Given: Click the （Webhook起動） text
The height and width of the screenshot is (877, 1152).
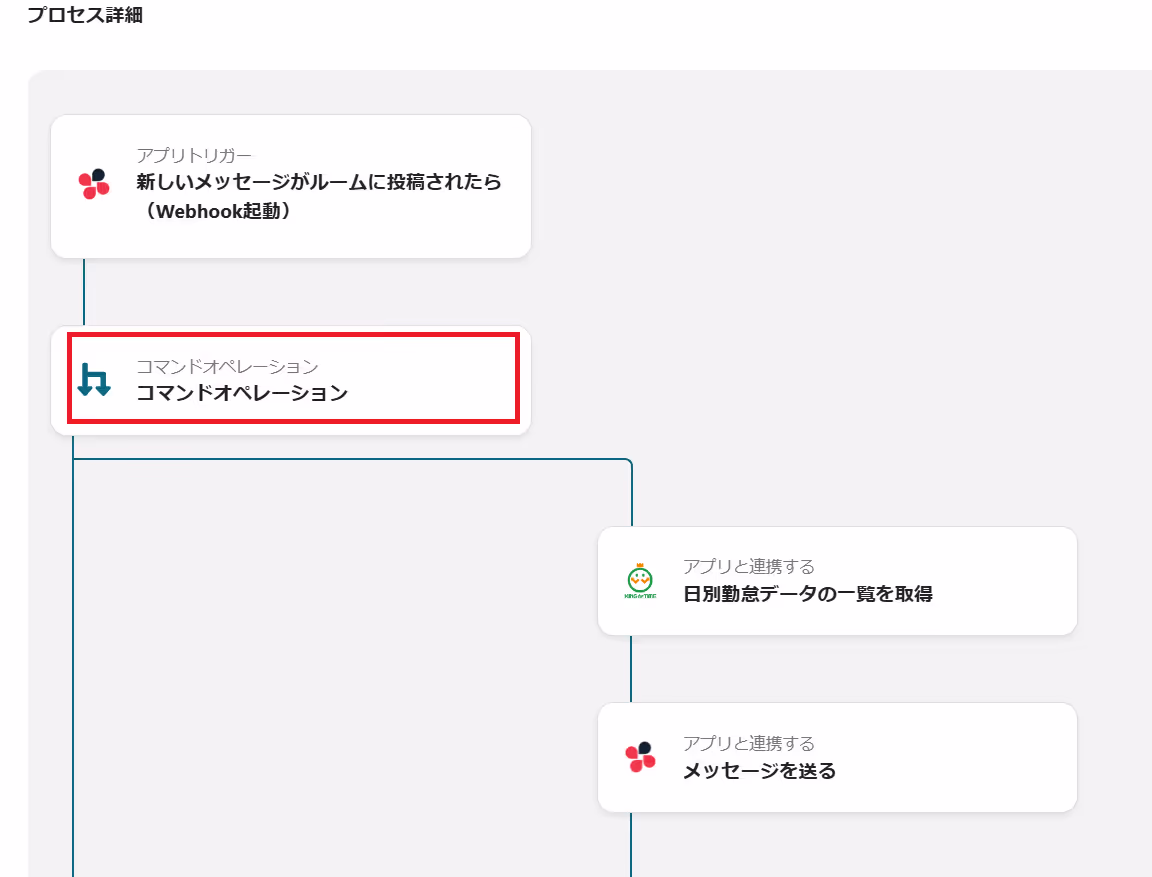Looking at the screenshot, I should 219,211.
